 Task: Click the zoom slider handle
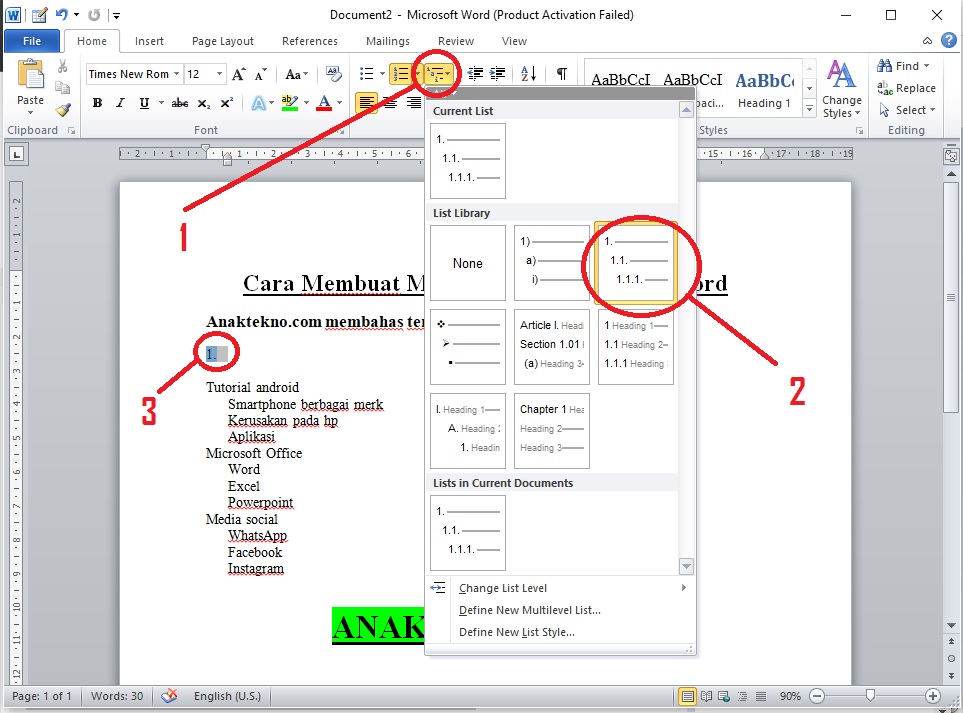[x=870, y=696]
